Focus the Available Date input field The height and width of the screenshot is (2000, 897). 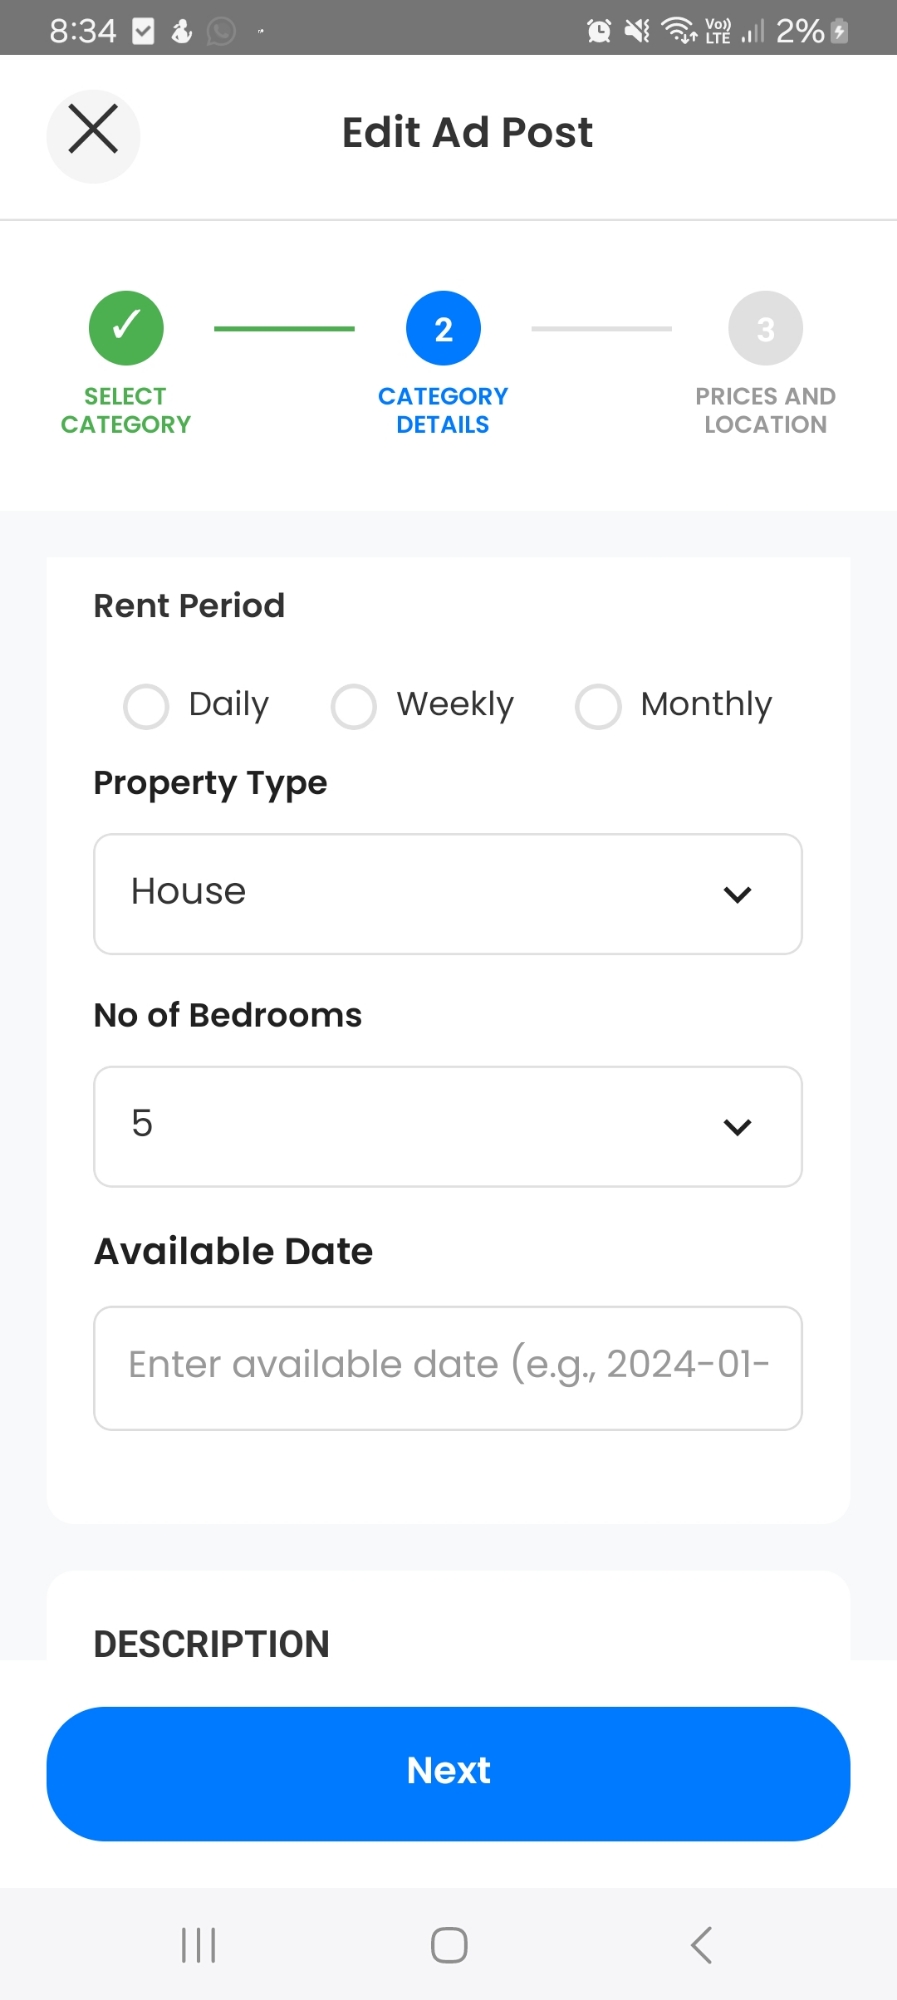coord(447,1367)
